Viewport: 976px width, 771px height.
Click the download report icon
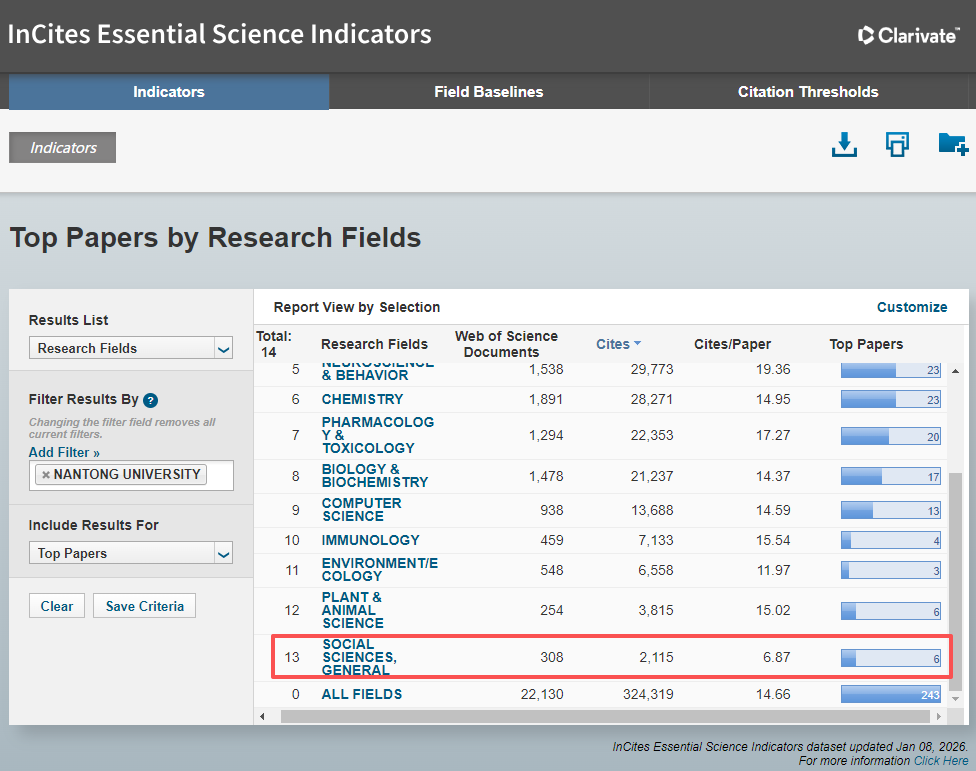pyautogui.click(x=845, y=145)
